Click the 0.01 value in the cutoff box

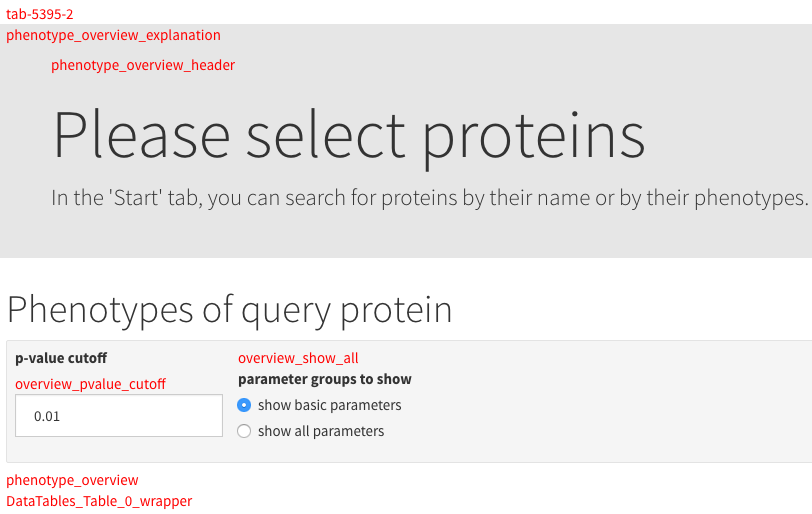[x=47, y=416]
